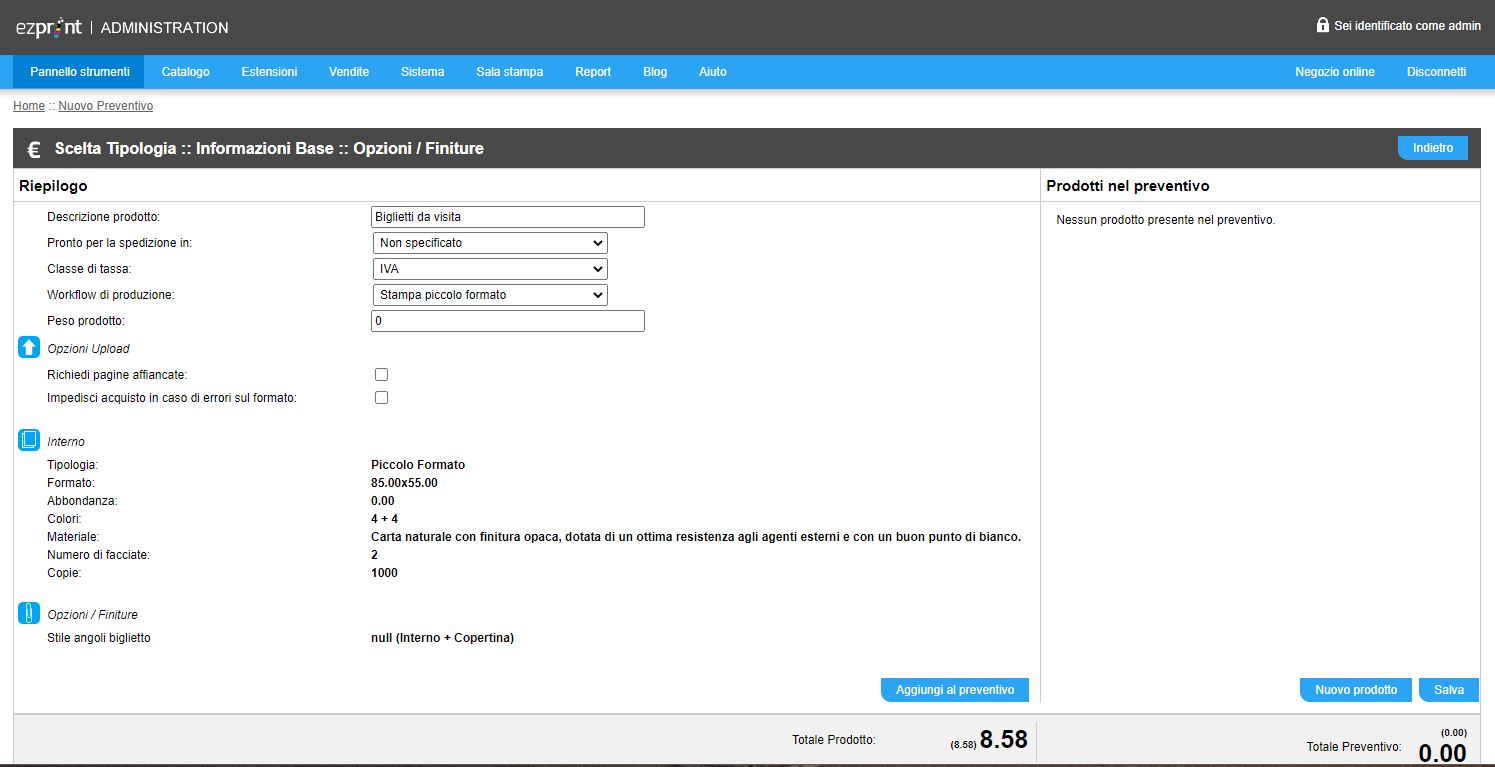Open Pronto per la spedizione dropdown
1495x767 pixels.
click(x=490, y=243)
